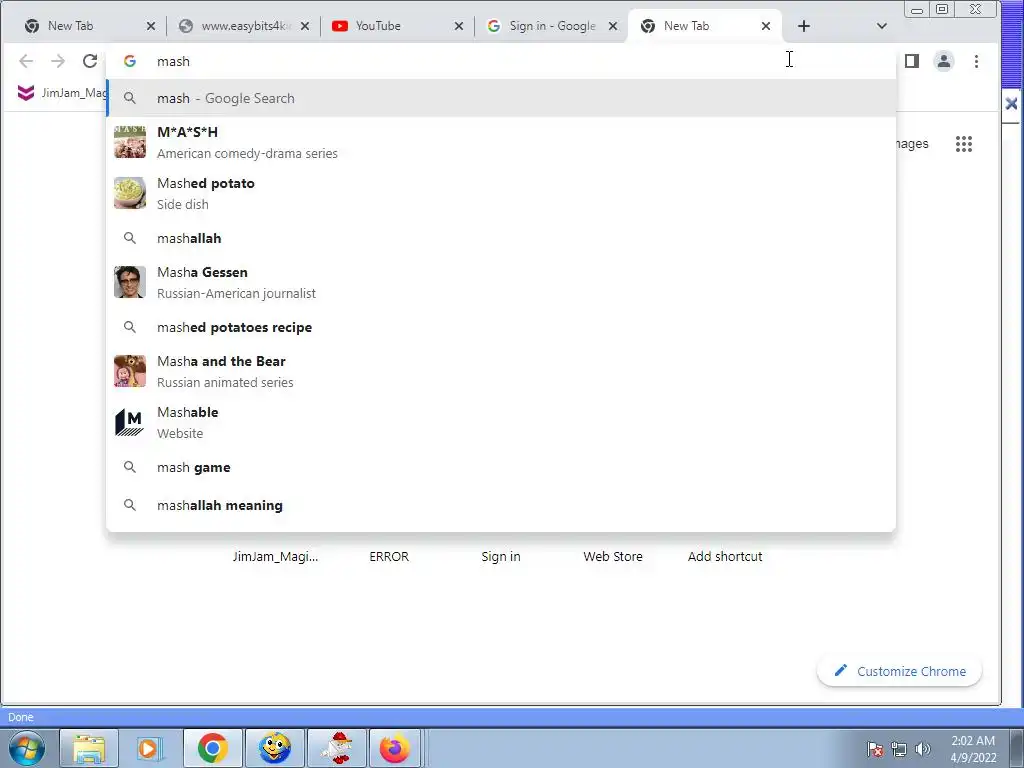1024x768 pixels.
Task: Click the address bar containing mash
Action: click(x=501, y=61)
